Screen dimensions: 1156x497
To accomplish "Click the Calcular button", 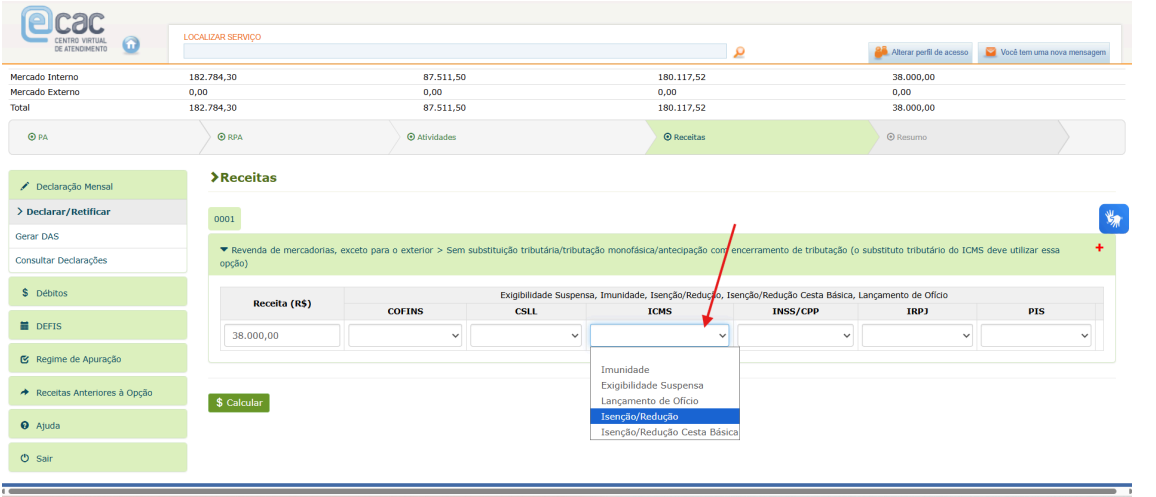I will 239,403.
